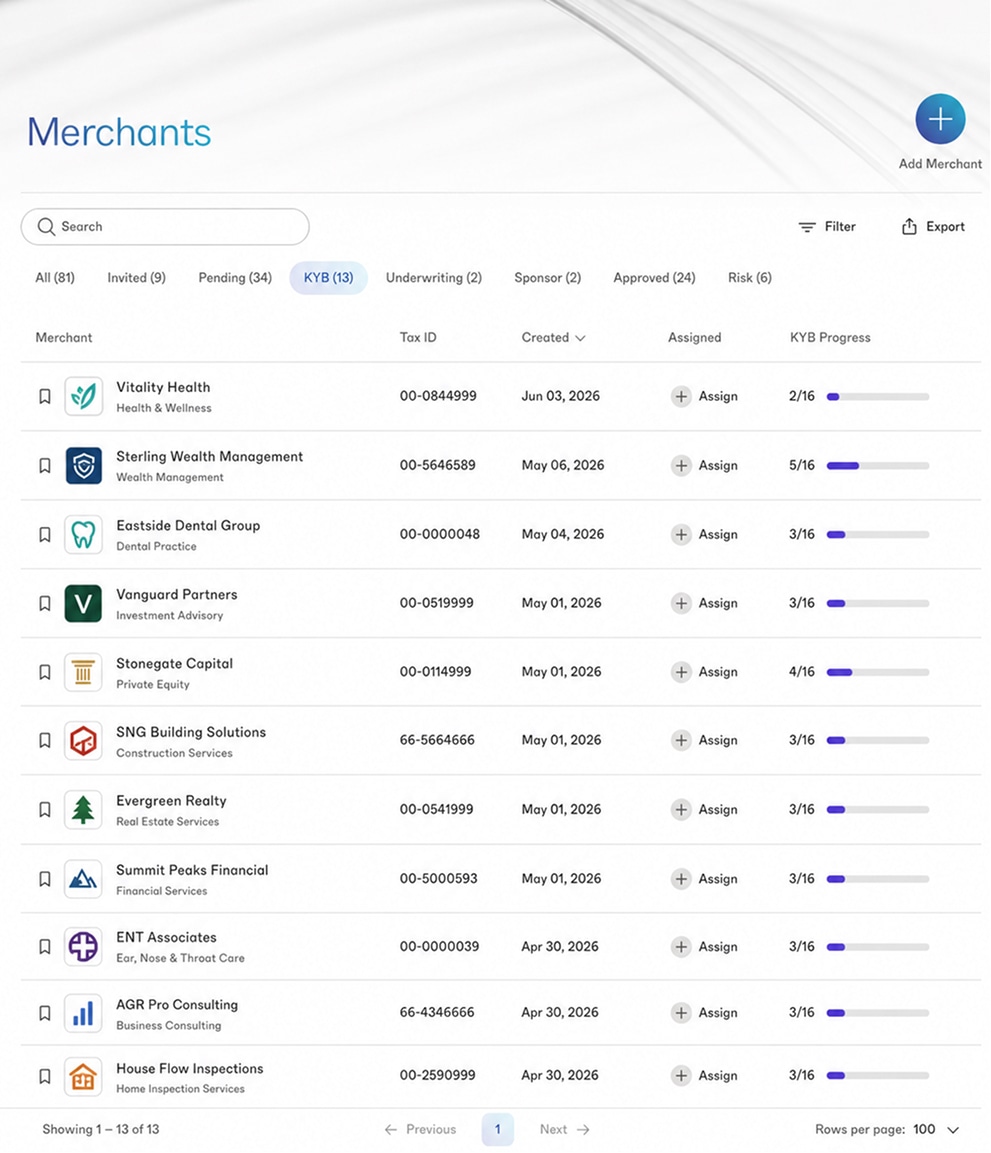991x1153 pixels.
Task: Click the date Jun 03, 2026
Action: click(x=561, y=396)
